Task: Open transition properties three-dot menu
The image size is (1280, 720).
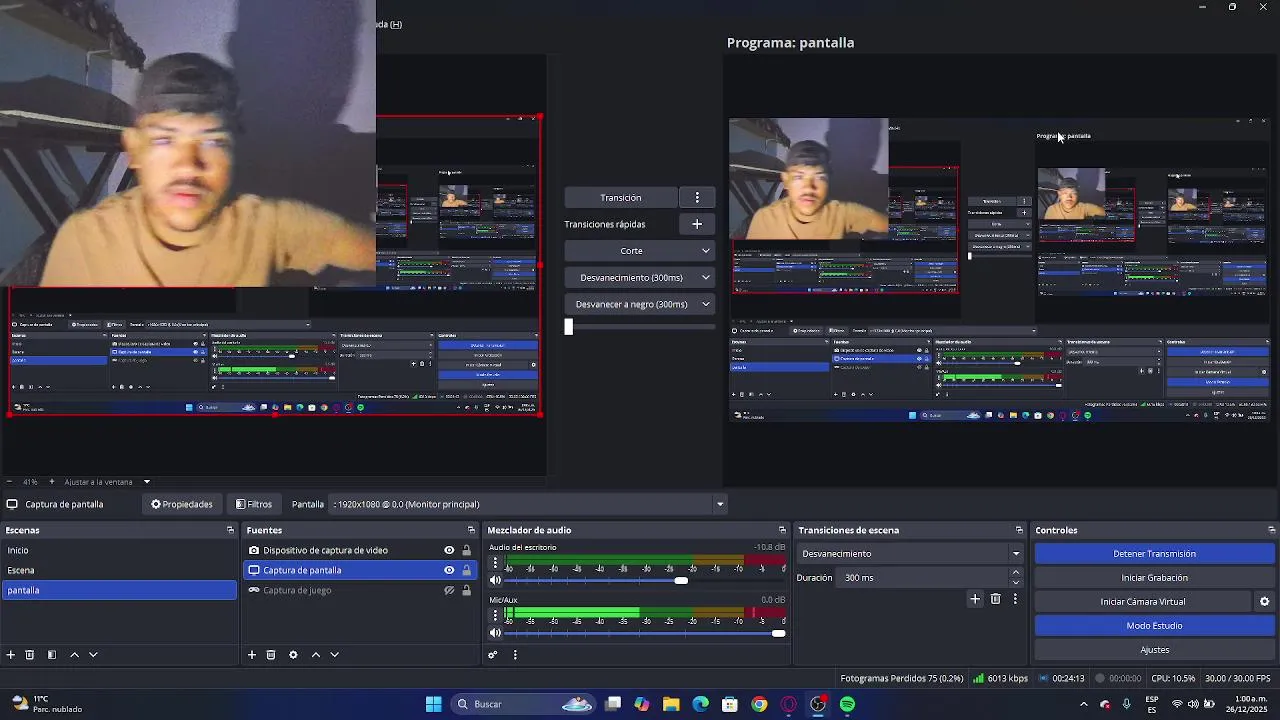Action: click(x=1015, y=599)
